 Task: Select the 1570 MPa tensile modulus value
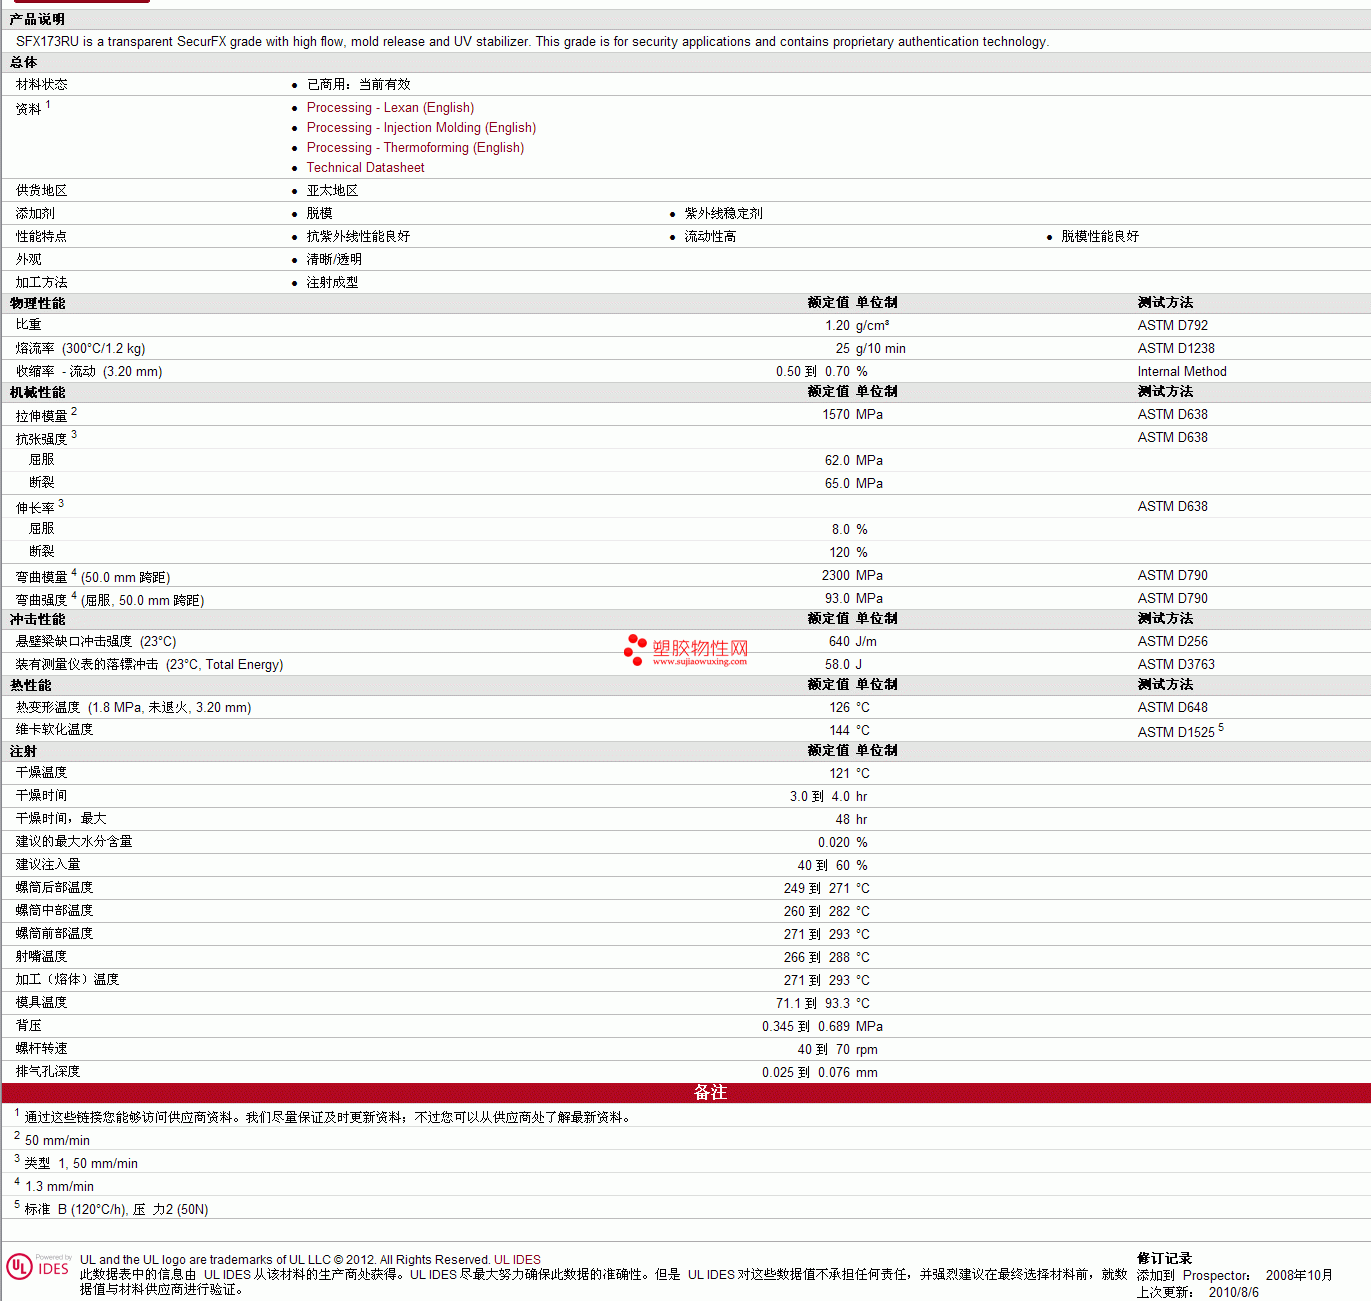pyautogui.click(x=853, y=415)
